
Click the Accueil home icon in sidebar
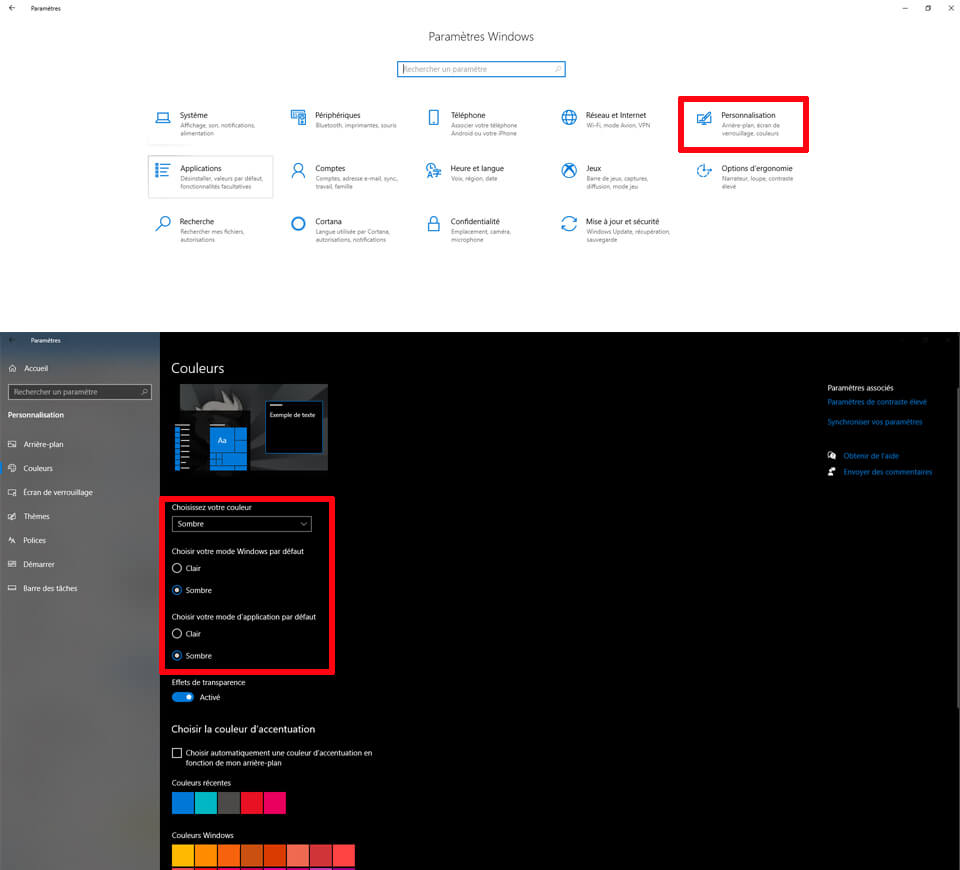(12, 369)
